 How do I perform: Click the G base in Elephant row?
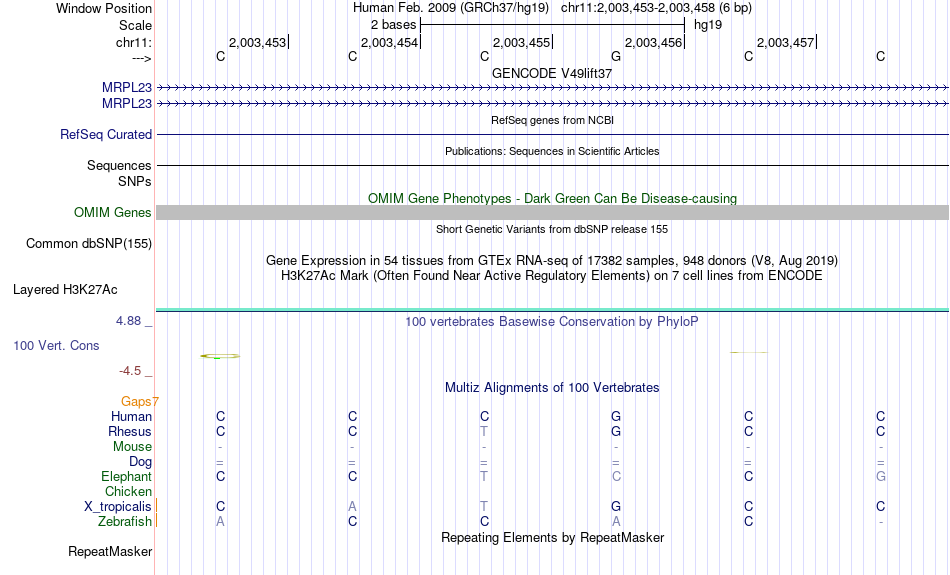tap(880, 476)
